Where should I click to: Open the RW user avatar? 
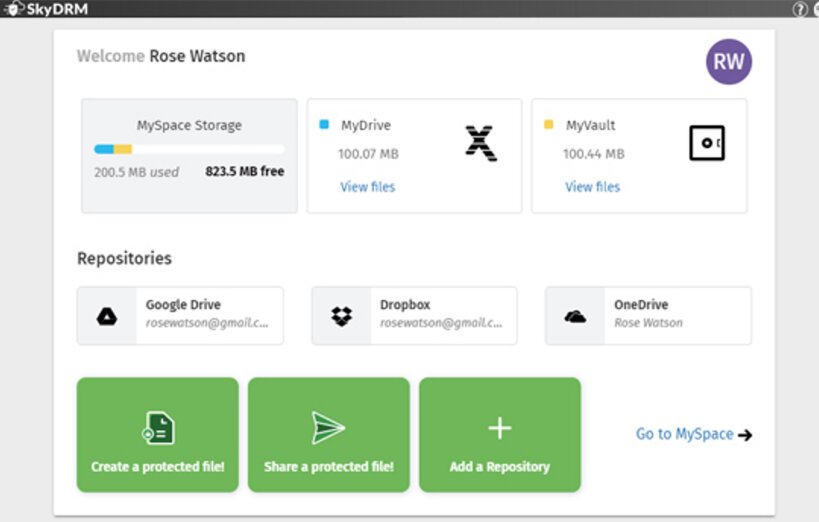(x=729, y=62)
